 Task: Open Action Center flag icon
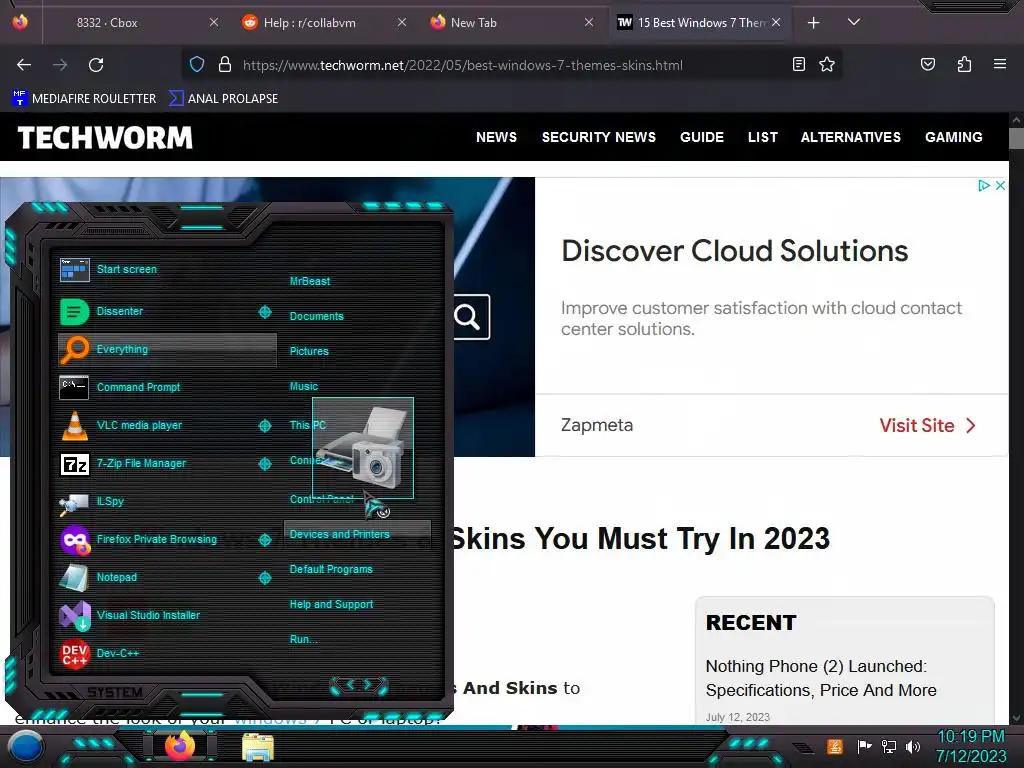[864, 746]
